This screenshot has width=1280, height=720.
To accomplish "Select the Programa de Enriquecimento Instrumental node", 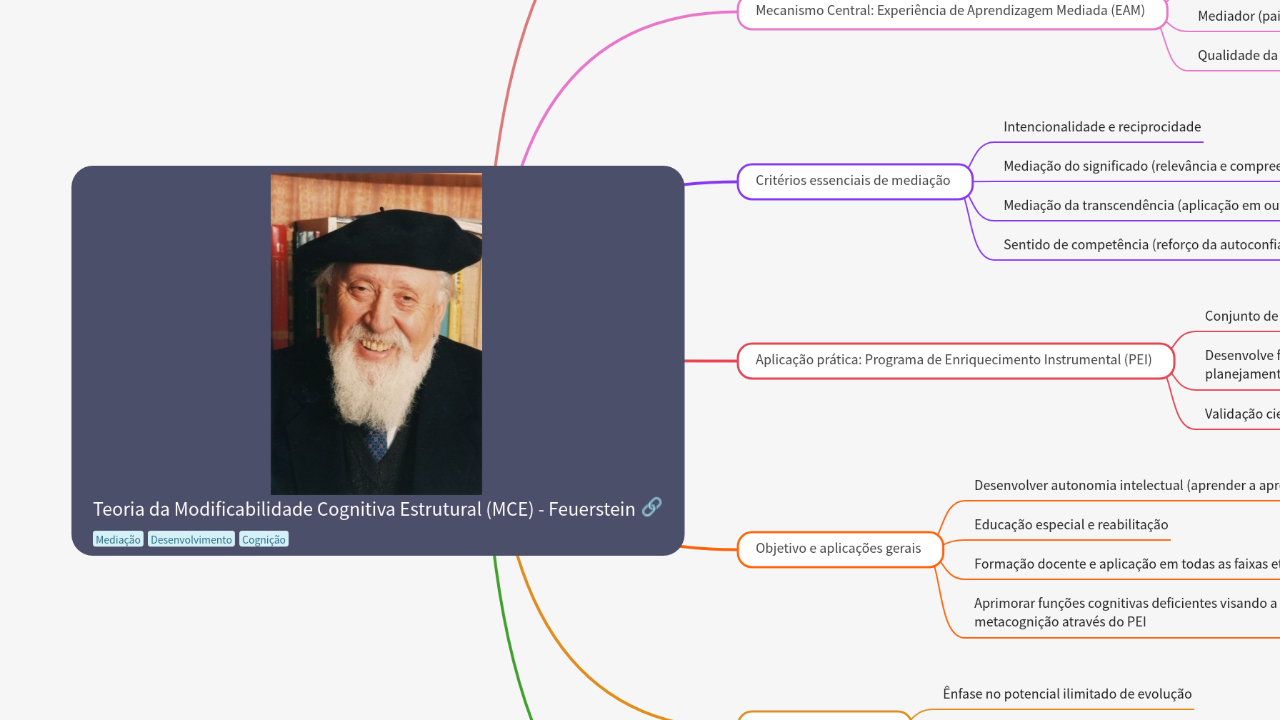I will click(955, 360).
